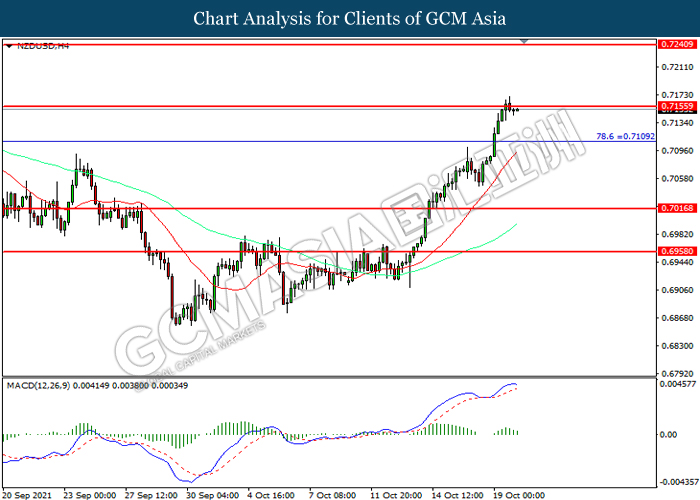Click the 0.68680 price axis value
This screenshot has height=500, width=700.
coord(677,318)
